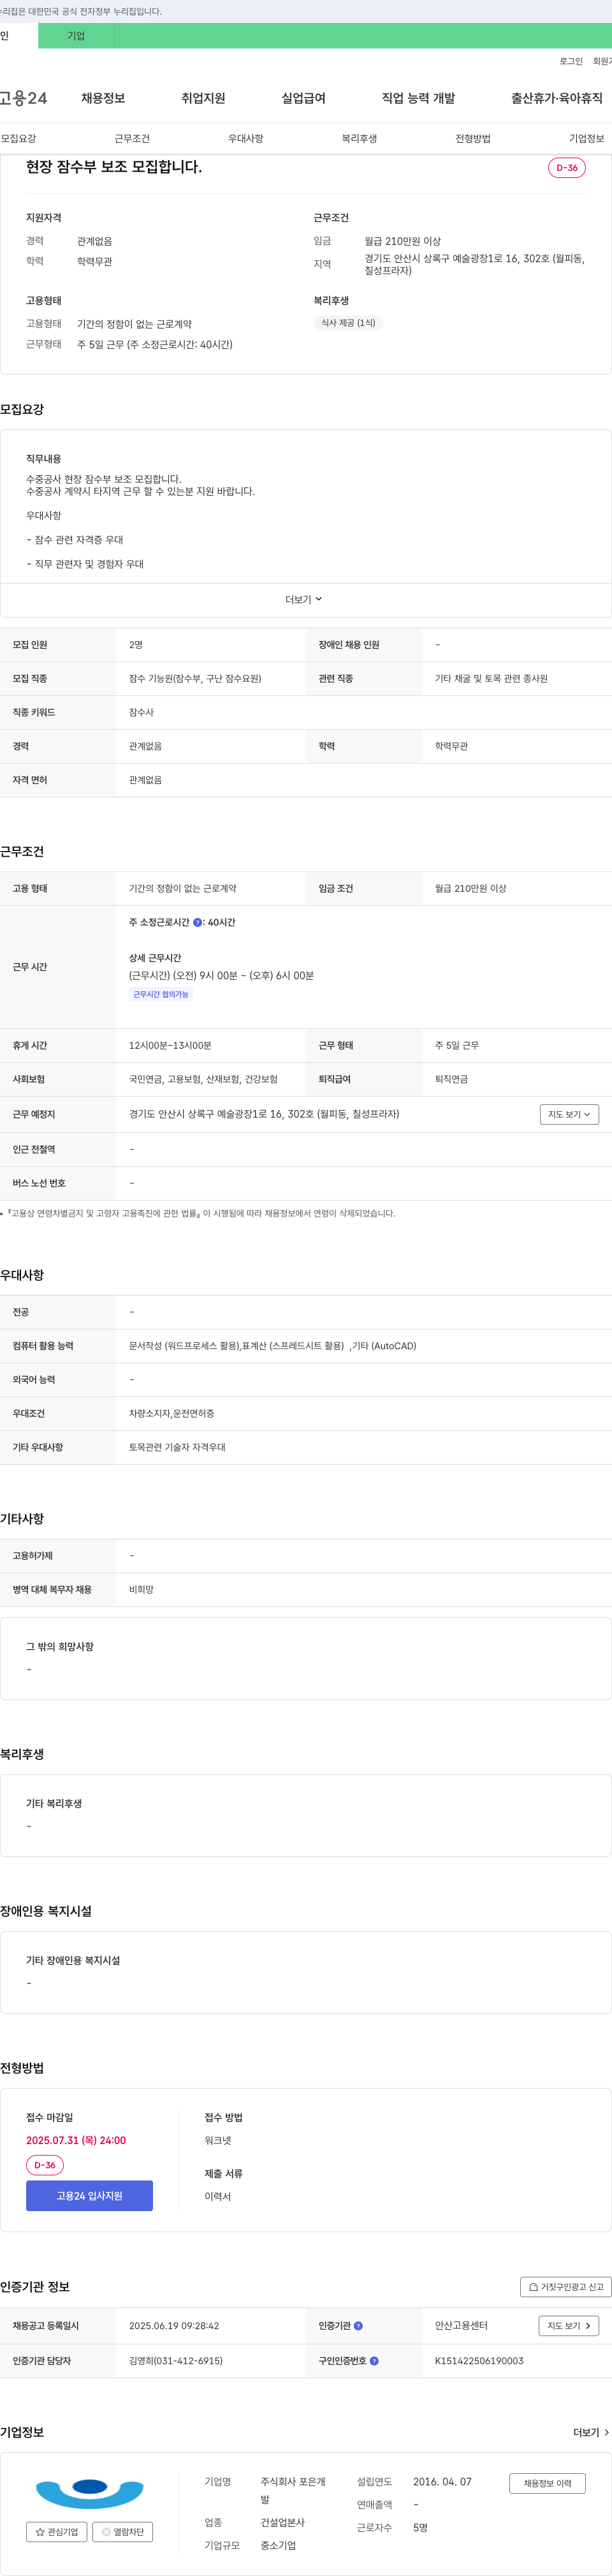Open 기업정보 더보기 link
The height and width of the screenshot is (2576, 612).
[x=591, y=2432]
